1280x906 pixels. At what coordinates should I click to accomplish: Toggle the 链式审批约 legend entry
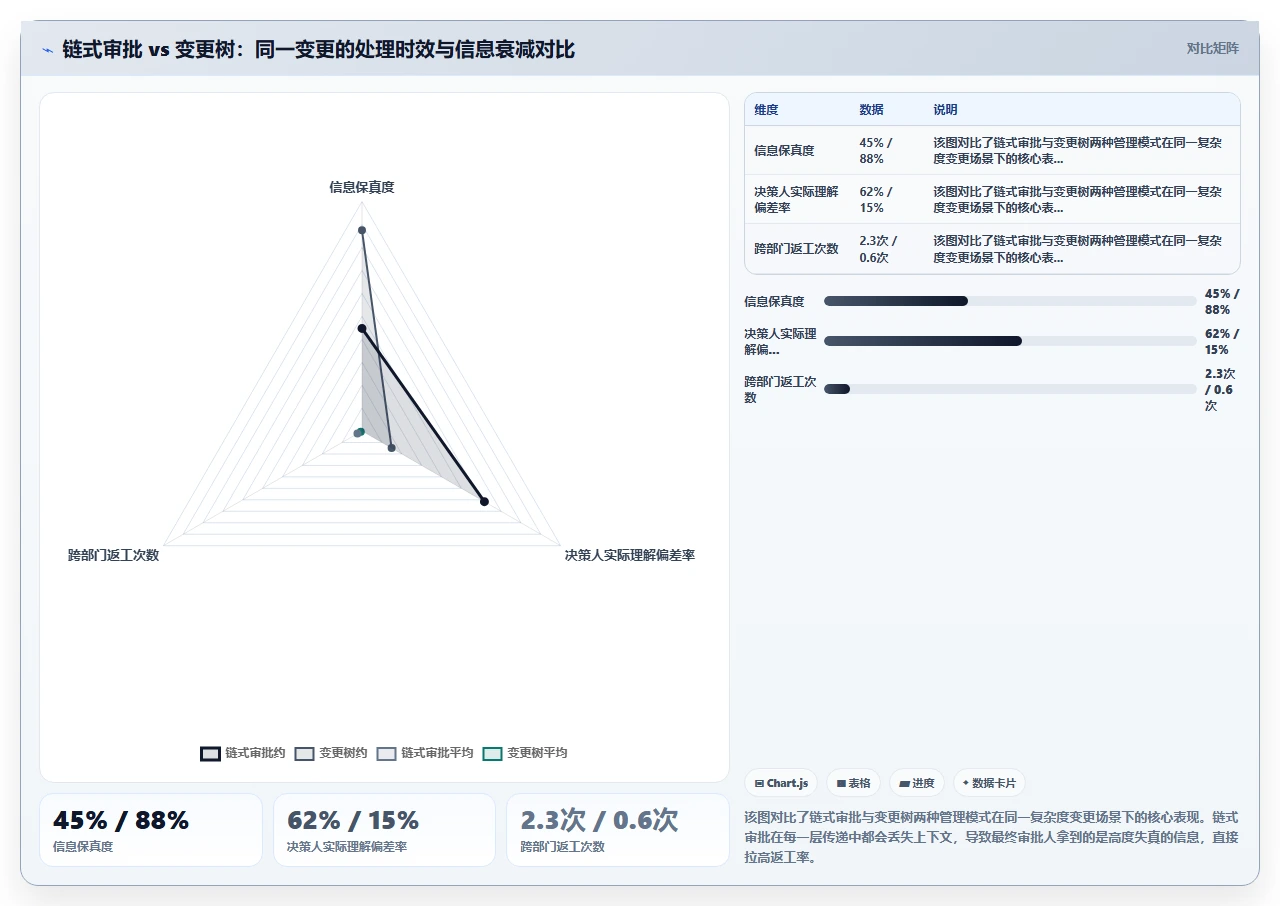pos(243,753)
